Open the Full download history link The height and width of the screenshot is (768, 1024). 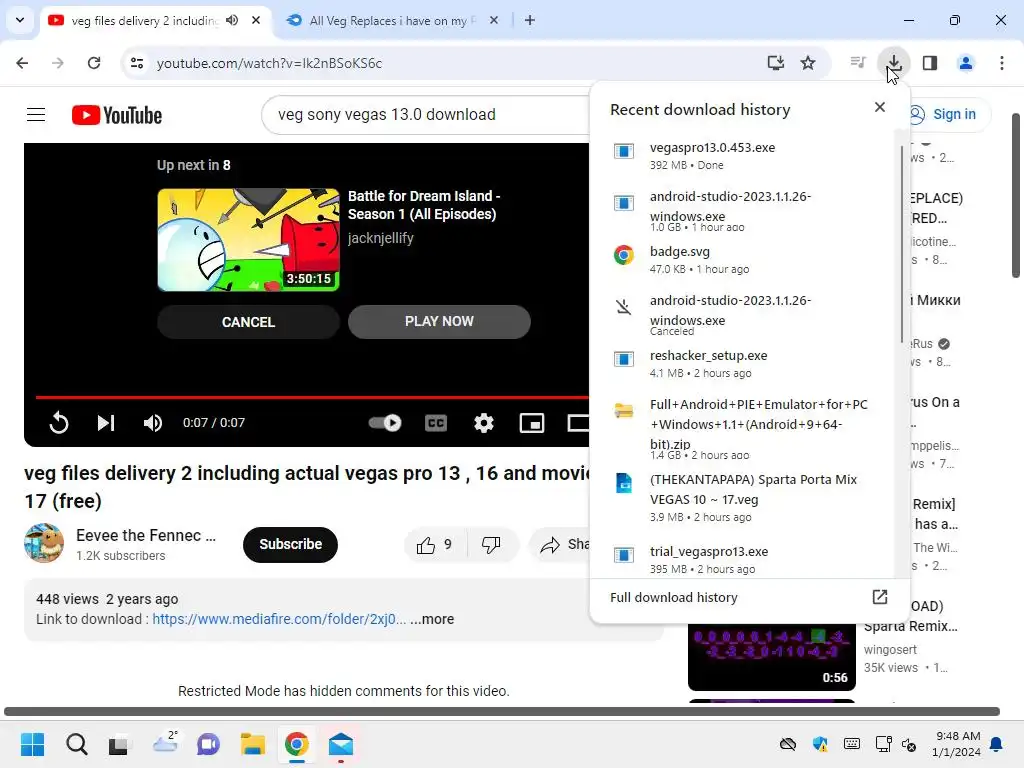pyautogui.click(x=673, y=597)
